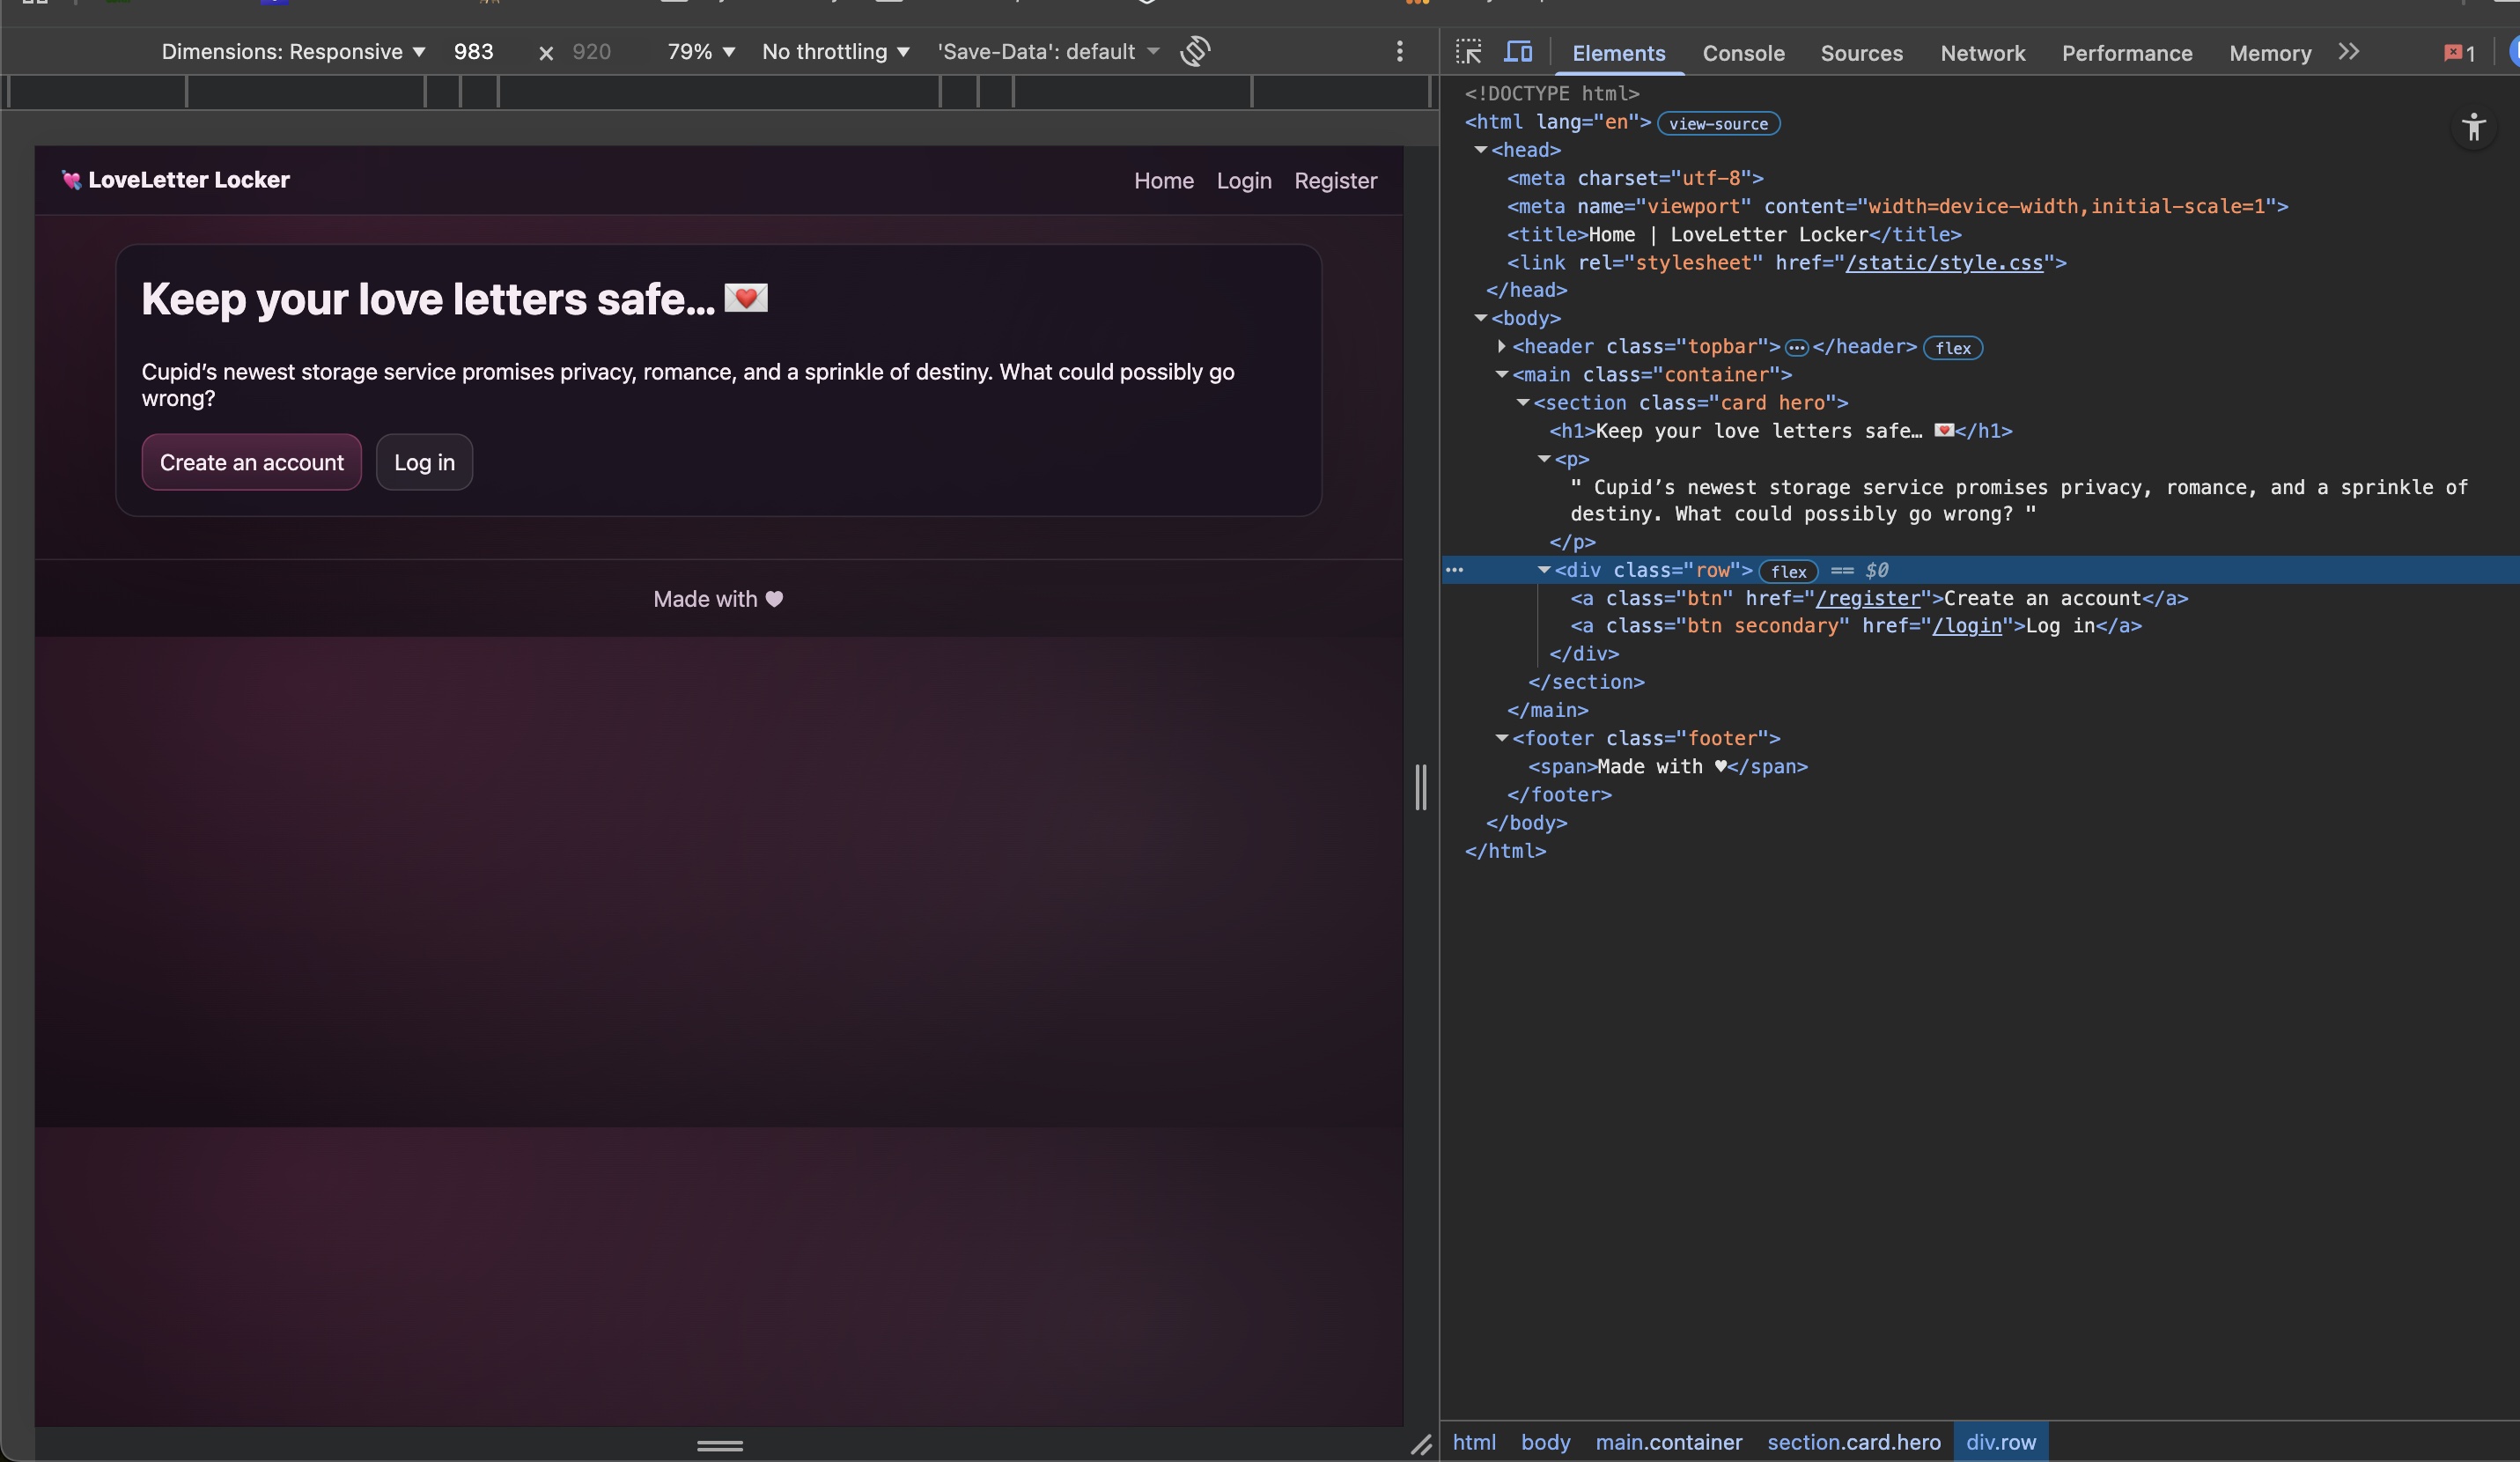
Task: Activate the inspect element cursor mode
Action: click(x=1468, y=52)
